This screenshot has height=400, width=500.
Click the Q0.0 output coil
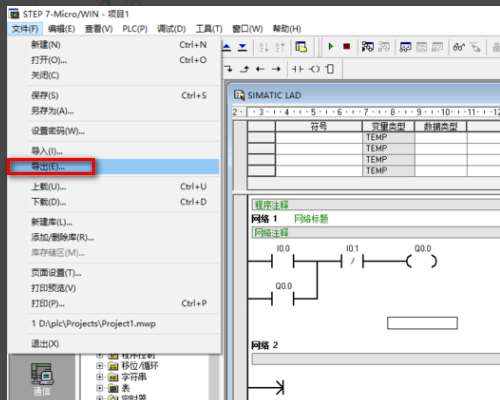coord(422,261)
